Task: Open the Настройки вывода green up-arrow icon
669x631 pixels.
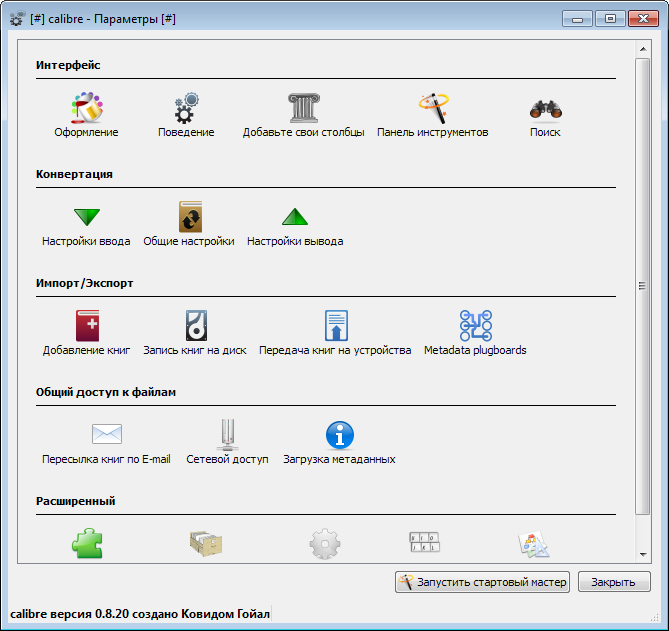Action: (x=295, y=216)
